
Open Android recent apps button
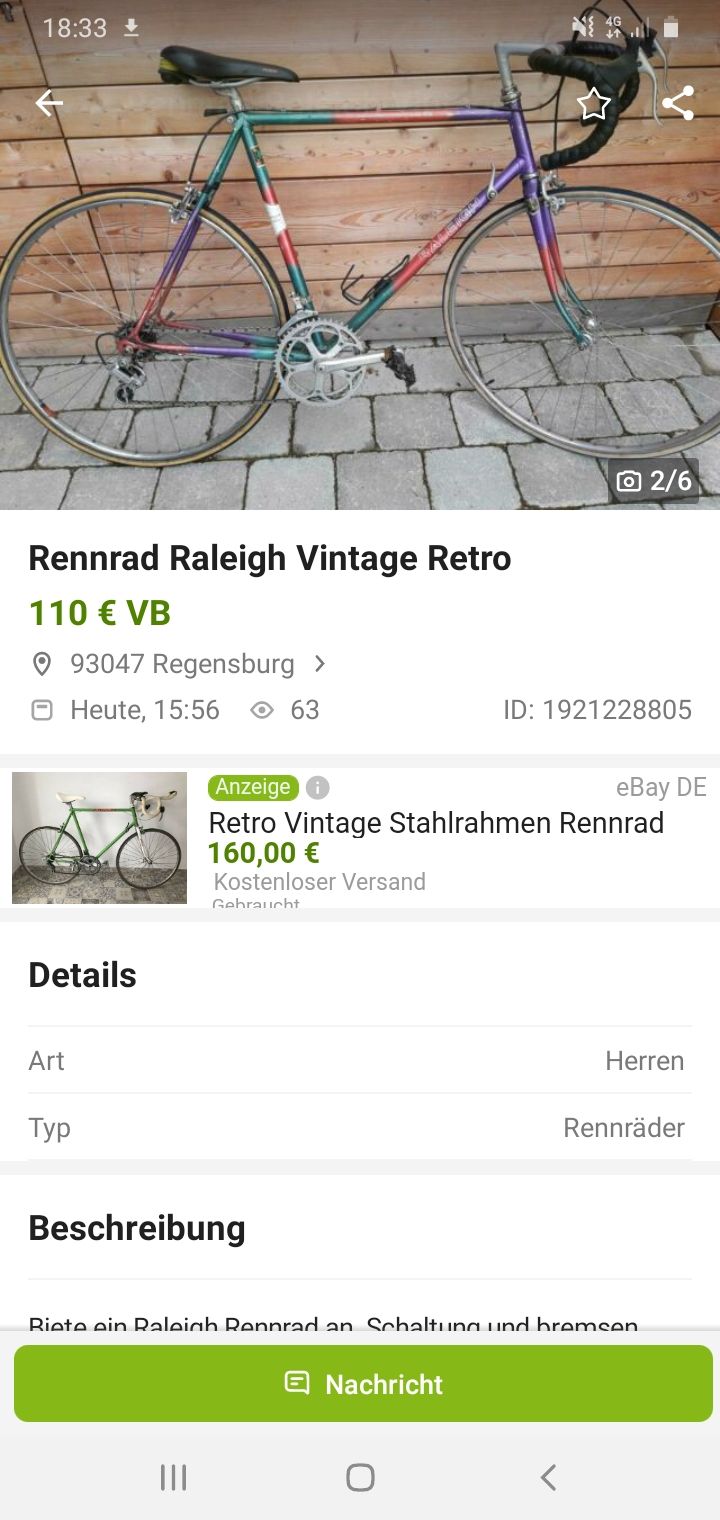[x=173, y=1477]
